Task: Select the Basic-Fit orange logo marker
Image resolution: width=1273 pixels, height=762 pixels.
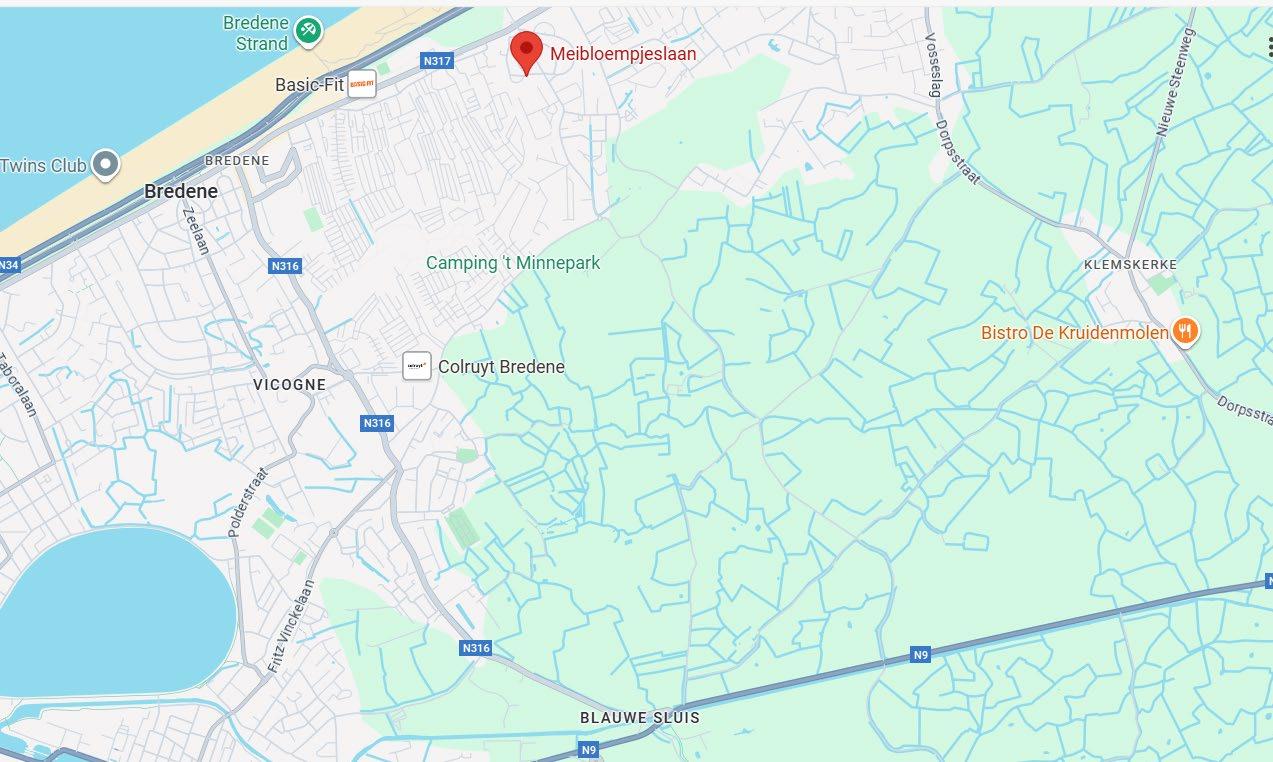Action: [x=362, y=85]
